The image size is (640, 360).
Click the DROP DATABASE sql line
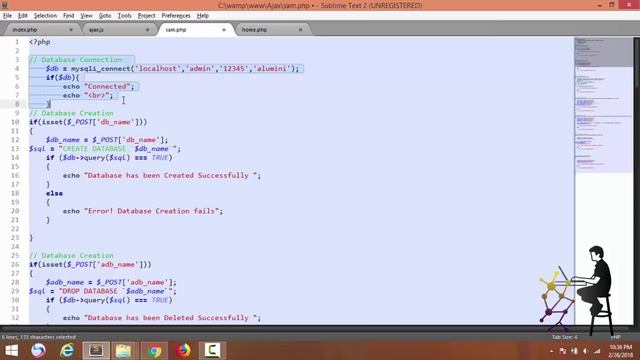pyautogui.click(x=103, y=291)
